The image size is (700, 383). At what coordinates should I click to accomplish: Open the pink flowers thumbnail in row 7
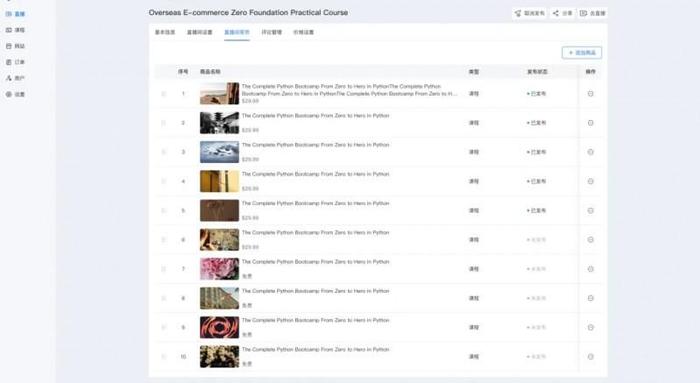click(x=219, y=269)
